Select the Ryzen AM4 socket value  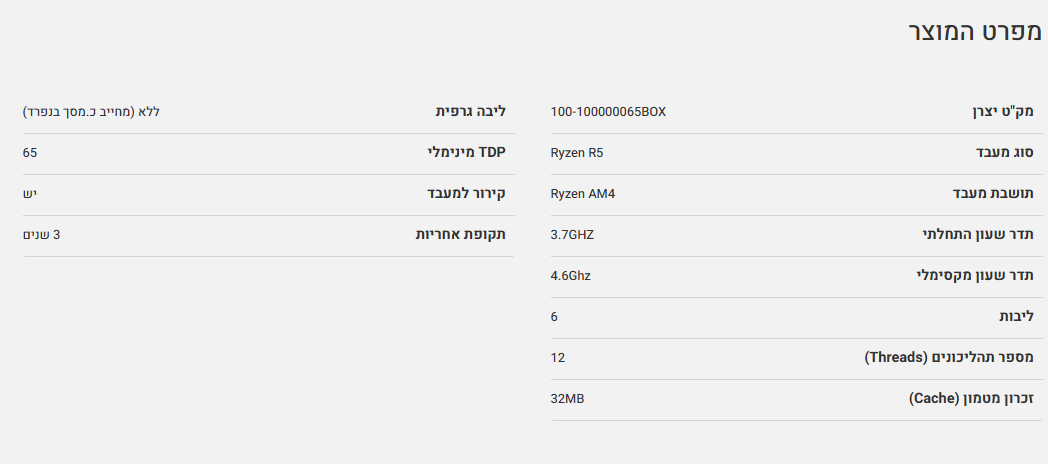[x=583, y=194]
